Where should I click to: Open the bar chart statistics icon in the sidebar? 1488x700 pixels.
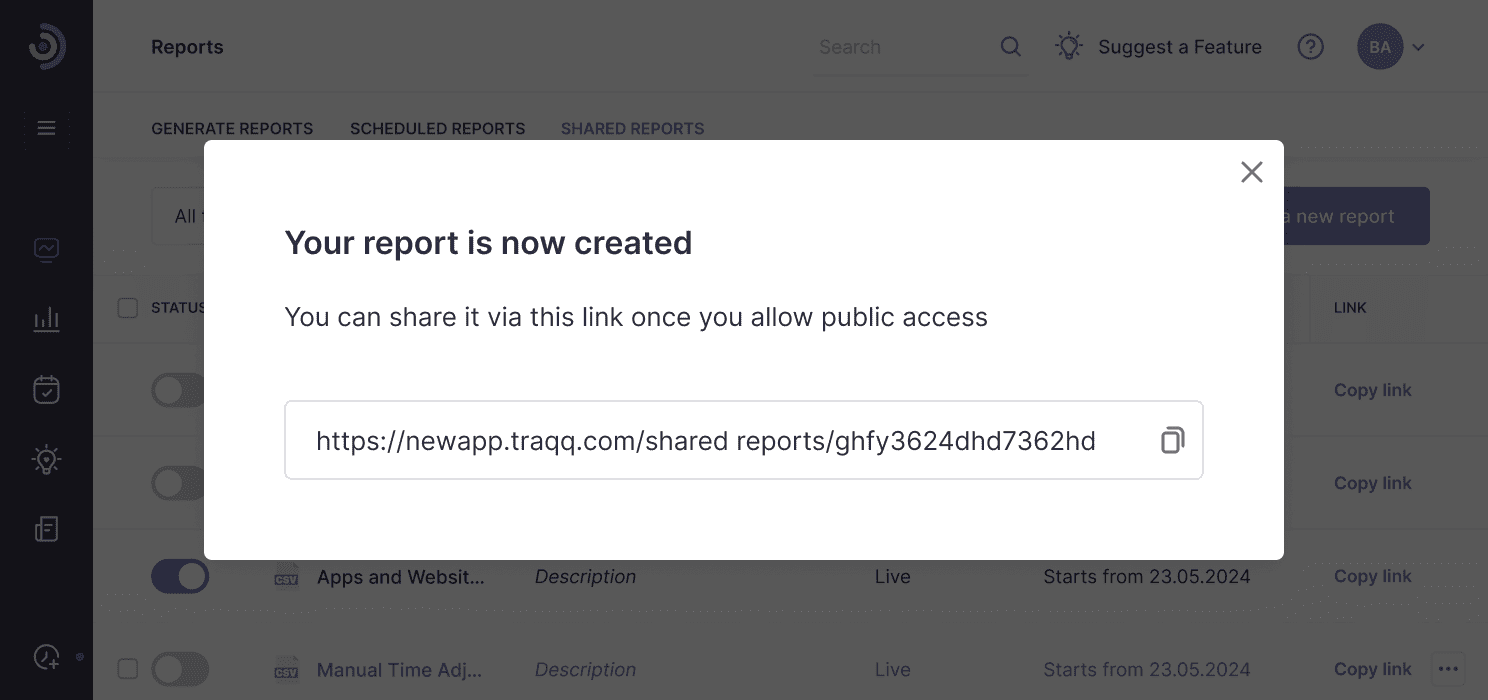click(x=46, y=319)
